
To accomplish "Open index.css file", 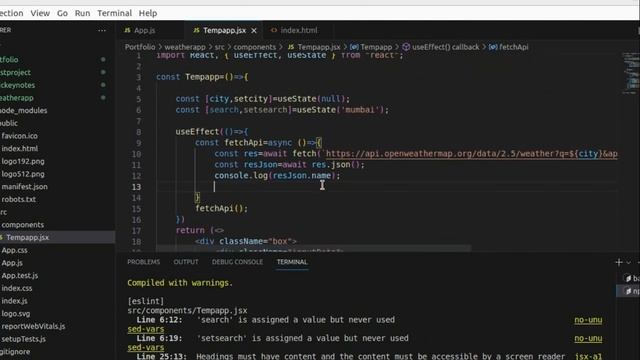I will click(x=17, y=288).
